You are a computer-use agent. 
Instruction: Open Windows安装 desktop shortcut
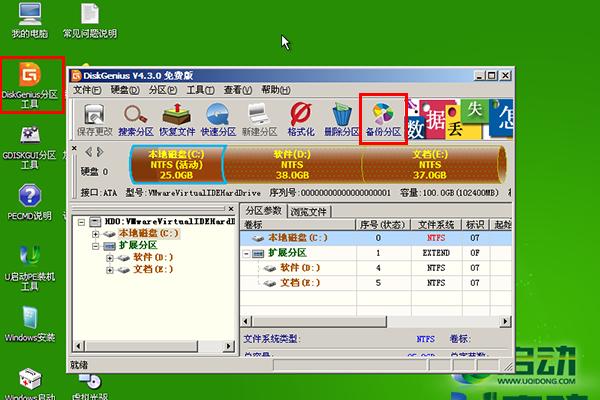[29, 324]
